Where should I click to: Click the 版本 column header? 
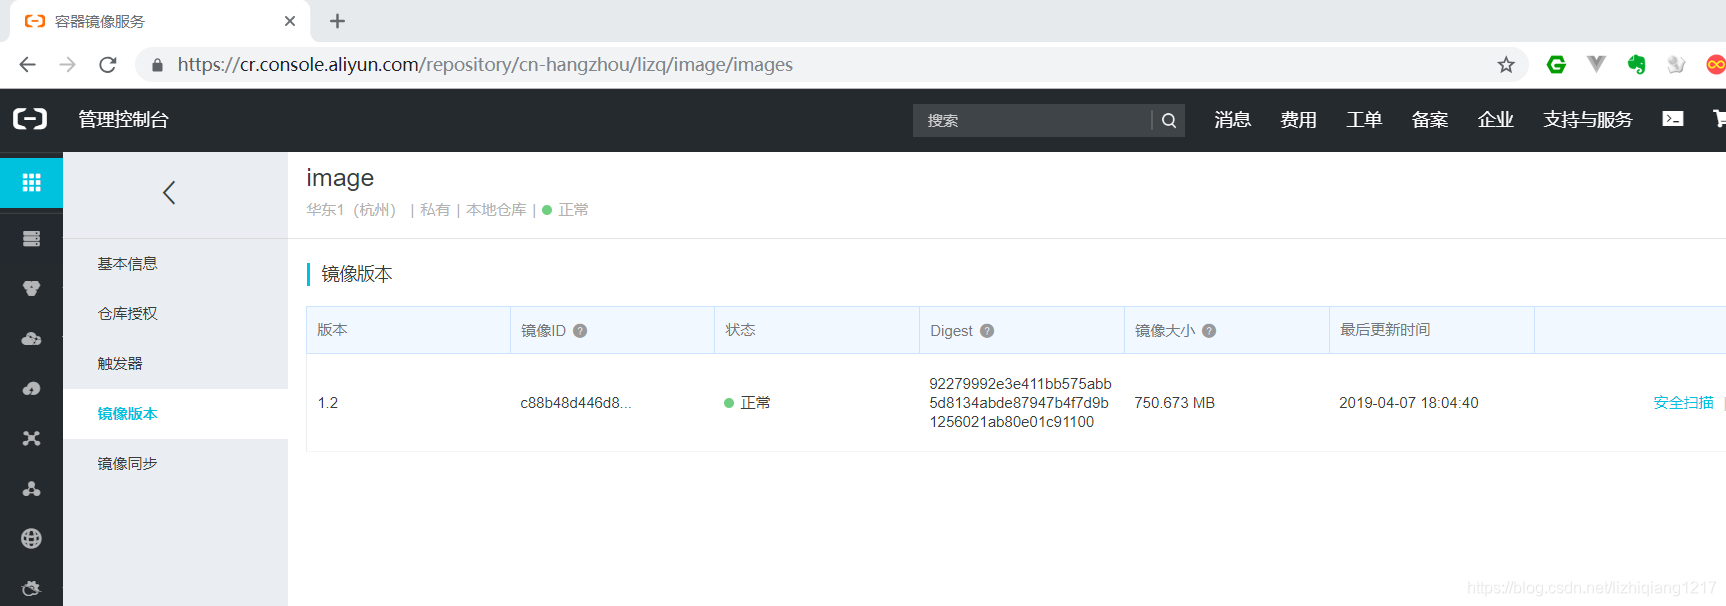pos(332,330)
